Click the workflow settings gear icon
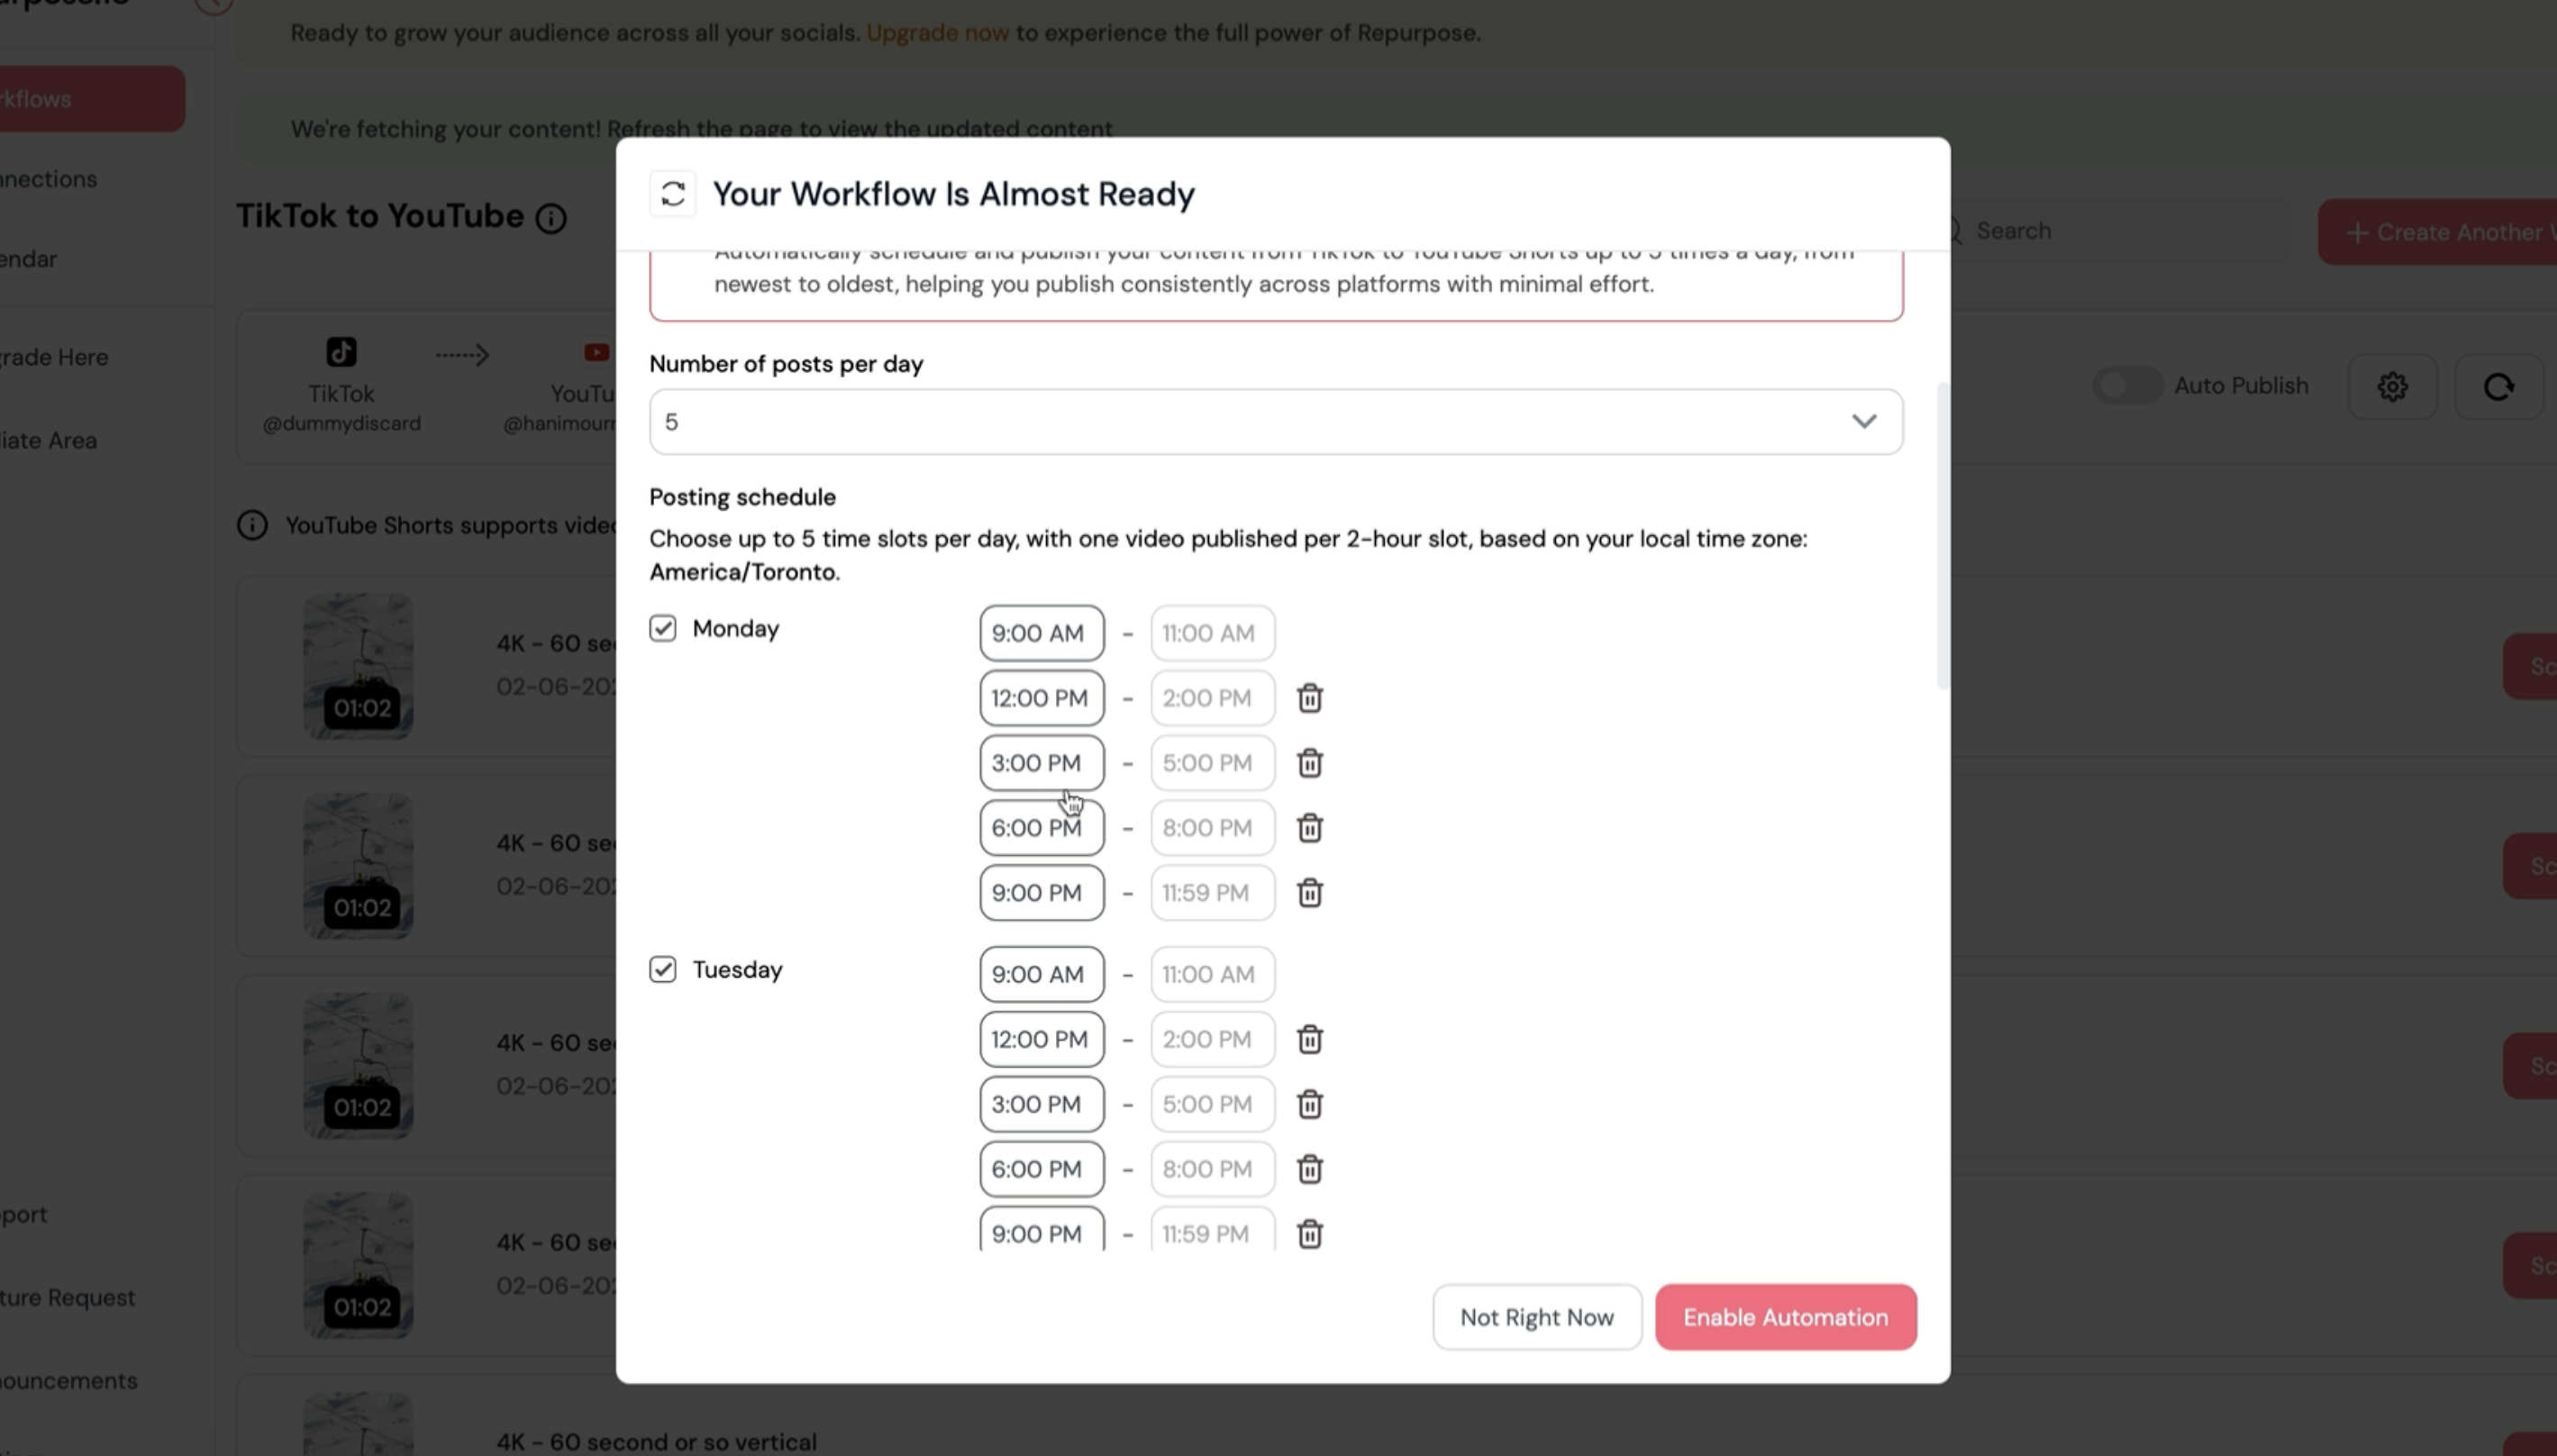 2392,386
